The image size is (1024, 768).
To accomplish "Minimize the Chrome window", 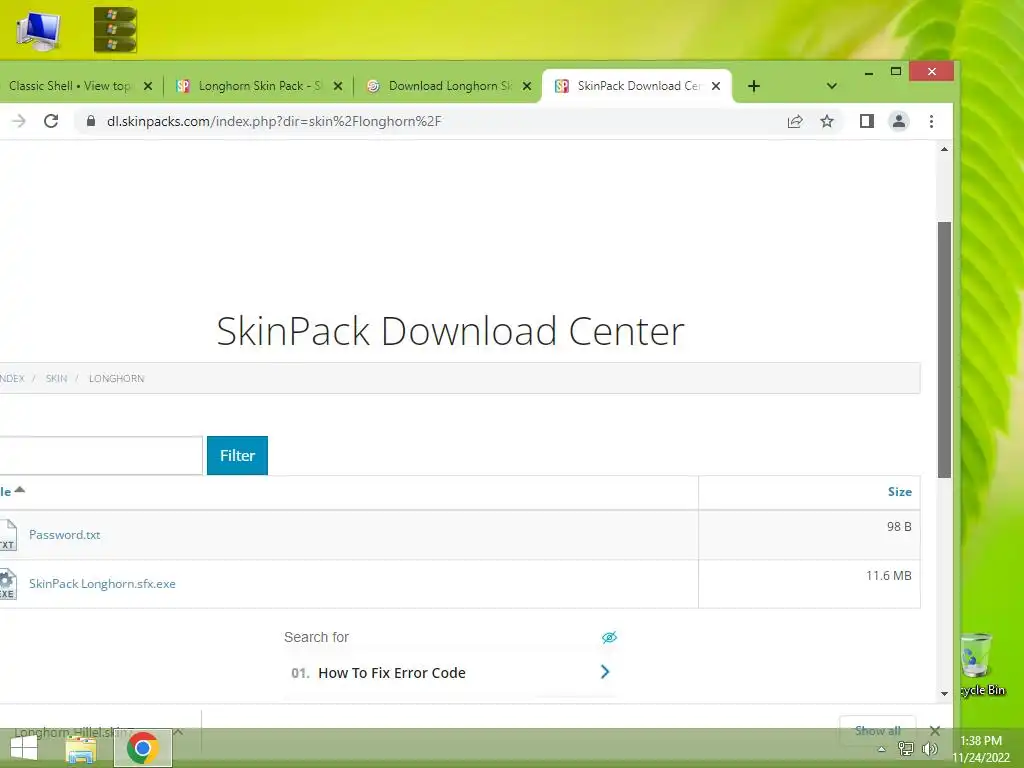I will click(869, 72).
